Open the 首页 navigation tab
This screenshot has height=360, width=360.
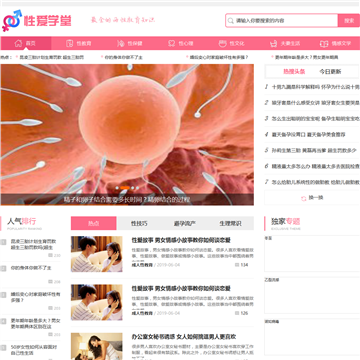point(26,43)
